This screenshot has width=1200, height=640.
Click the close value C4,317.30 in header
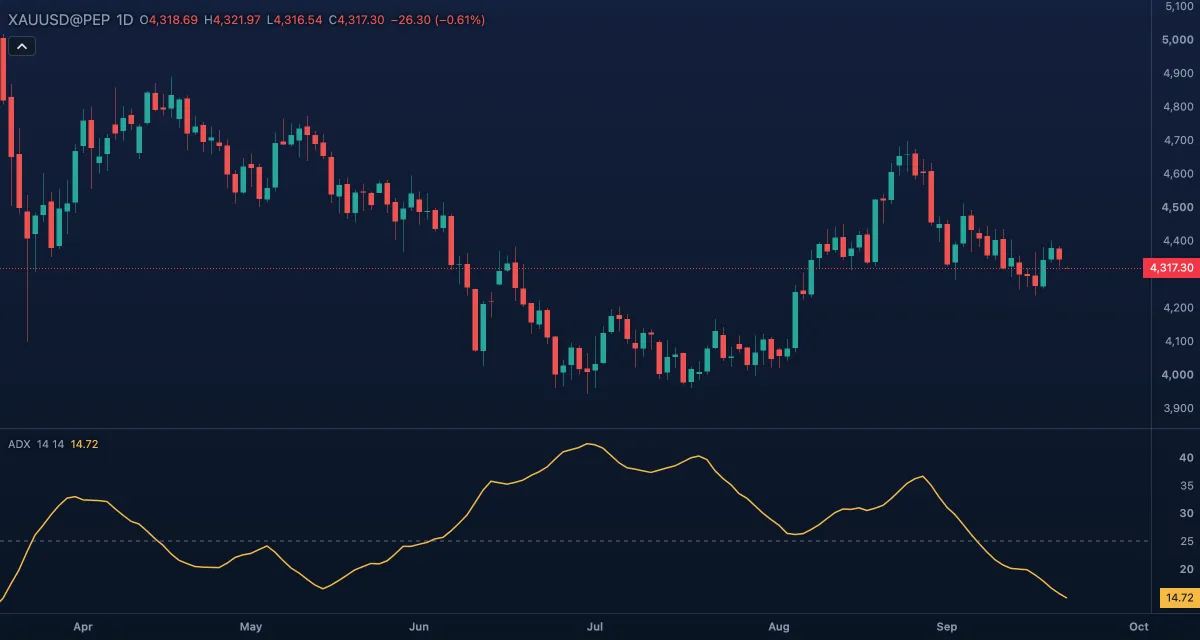point(357,20)
